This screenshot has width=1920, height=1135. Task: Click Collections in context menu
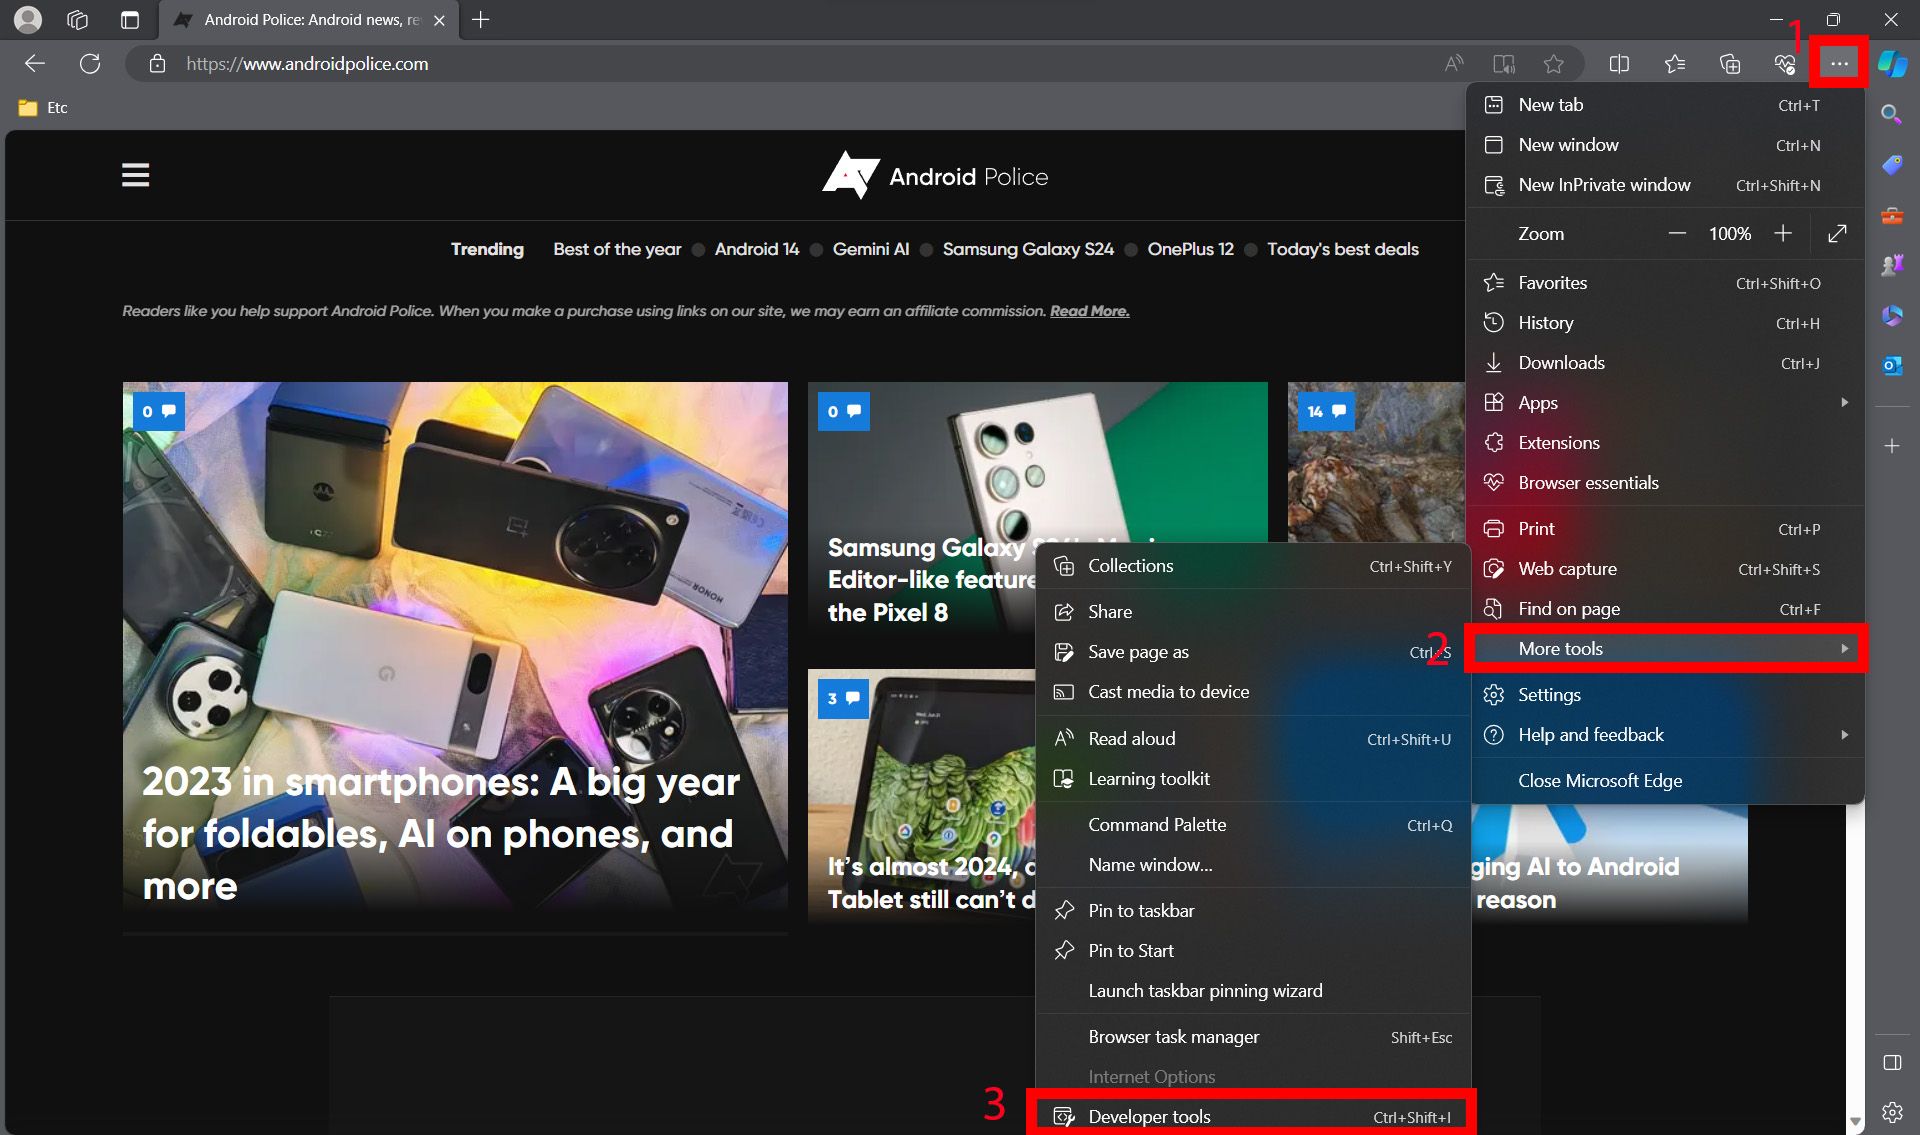(x=1130, y=565)
